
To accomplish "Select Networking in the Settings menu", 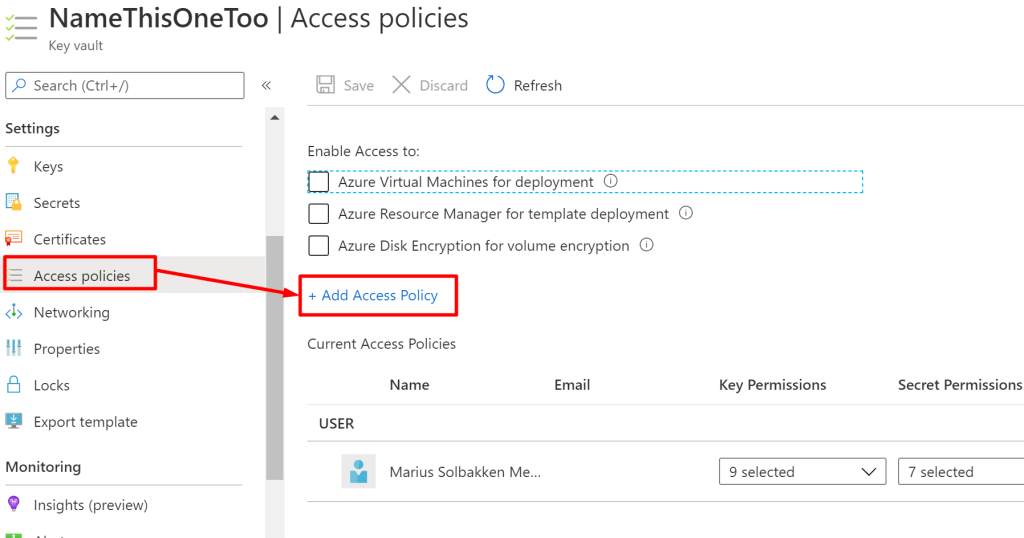I will pyautogui.click(x=71, y=312).
